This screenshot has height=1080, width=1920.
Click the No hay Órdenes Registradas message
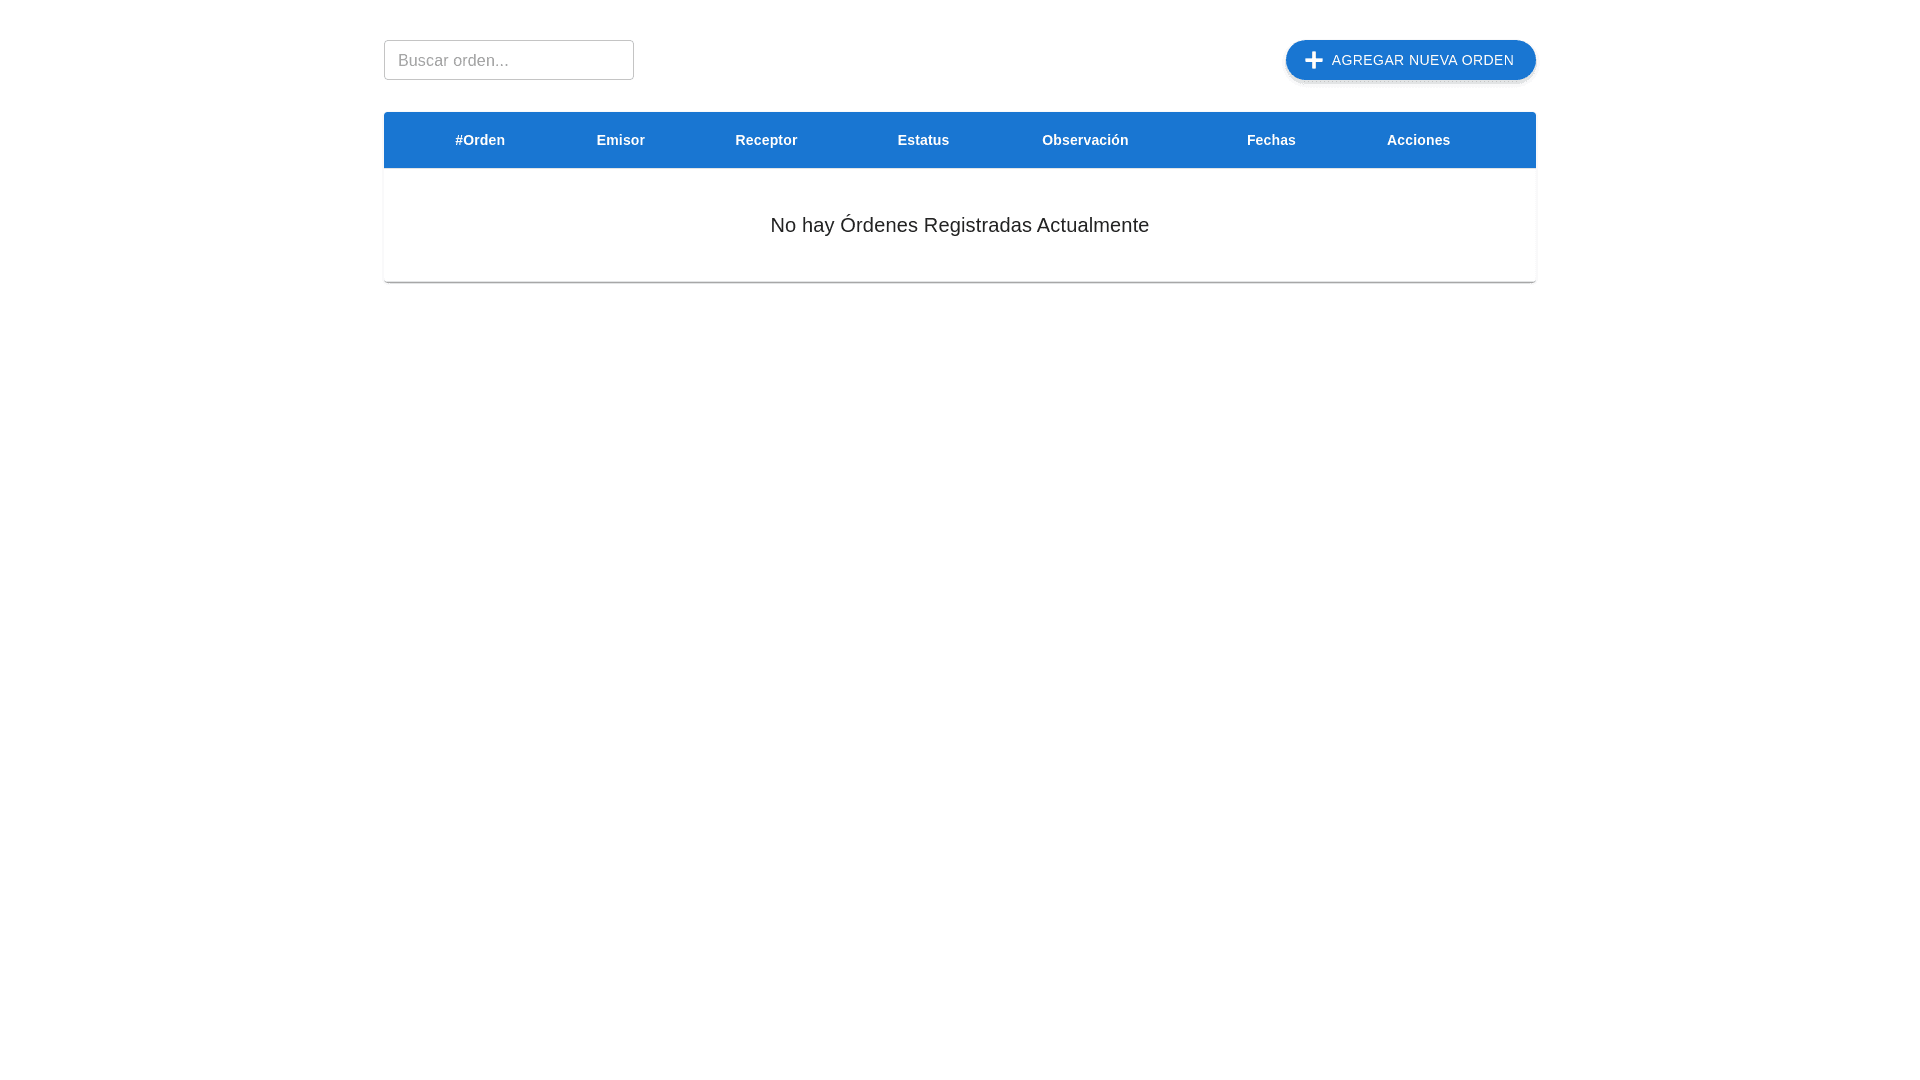tap(959, 225)
